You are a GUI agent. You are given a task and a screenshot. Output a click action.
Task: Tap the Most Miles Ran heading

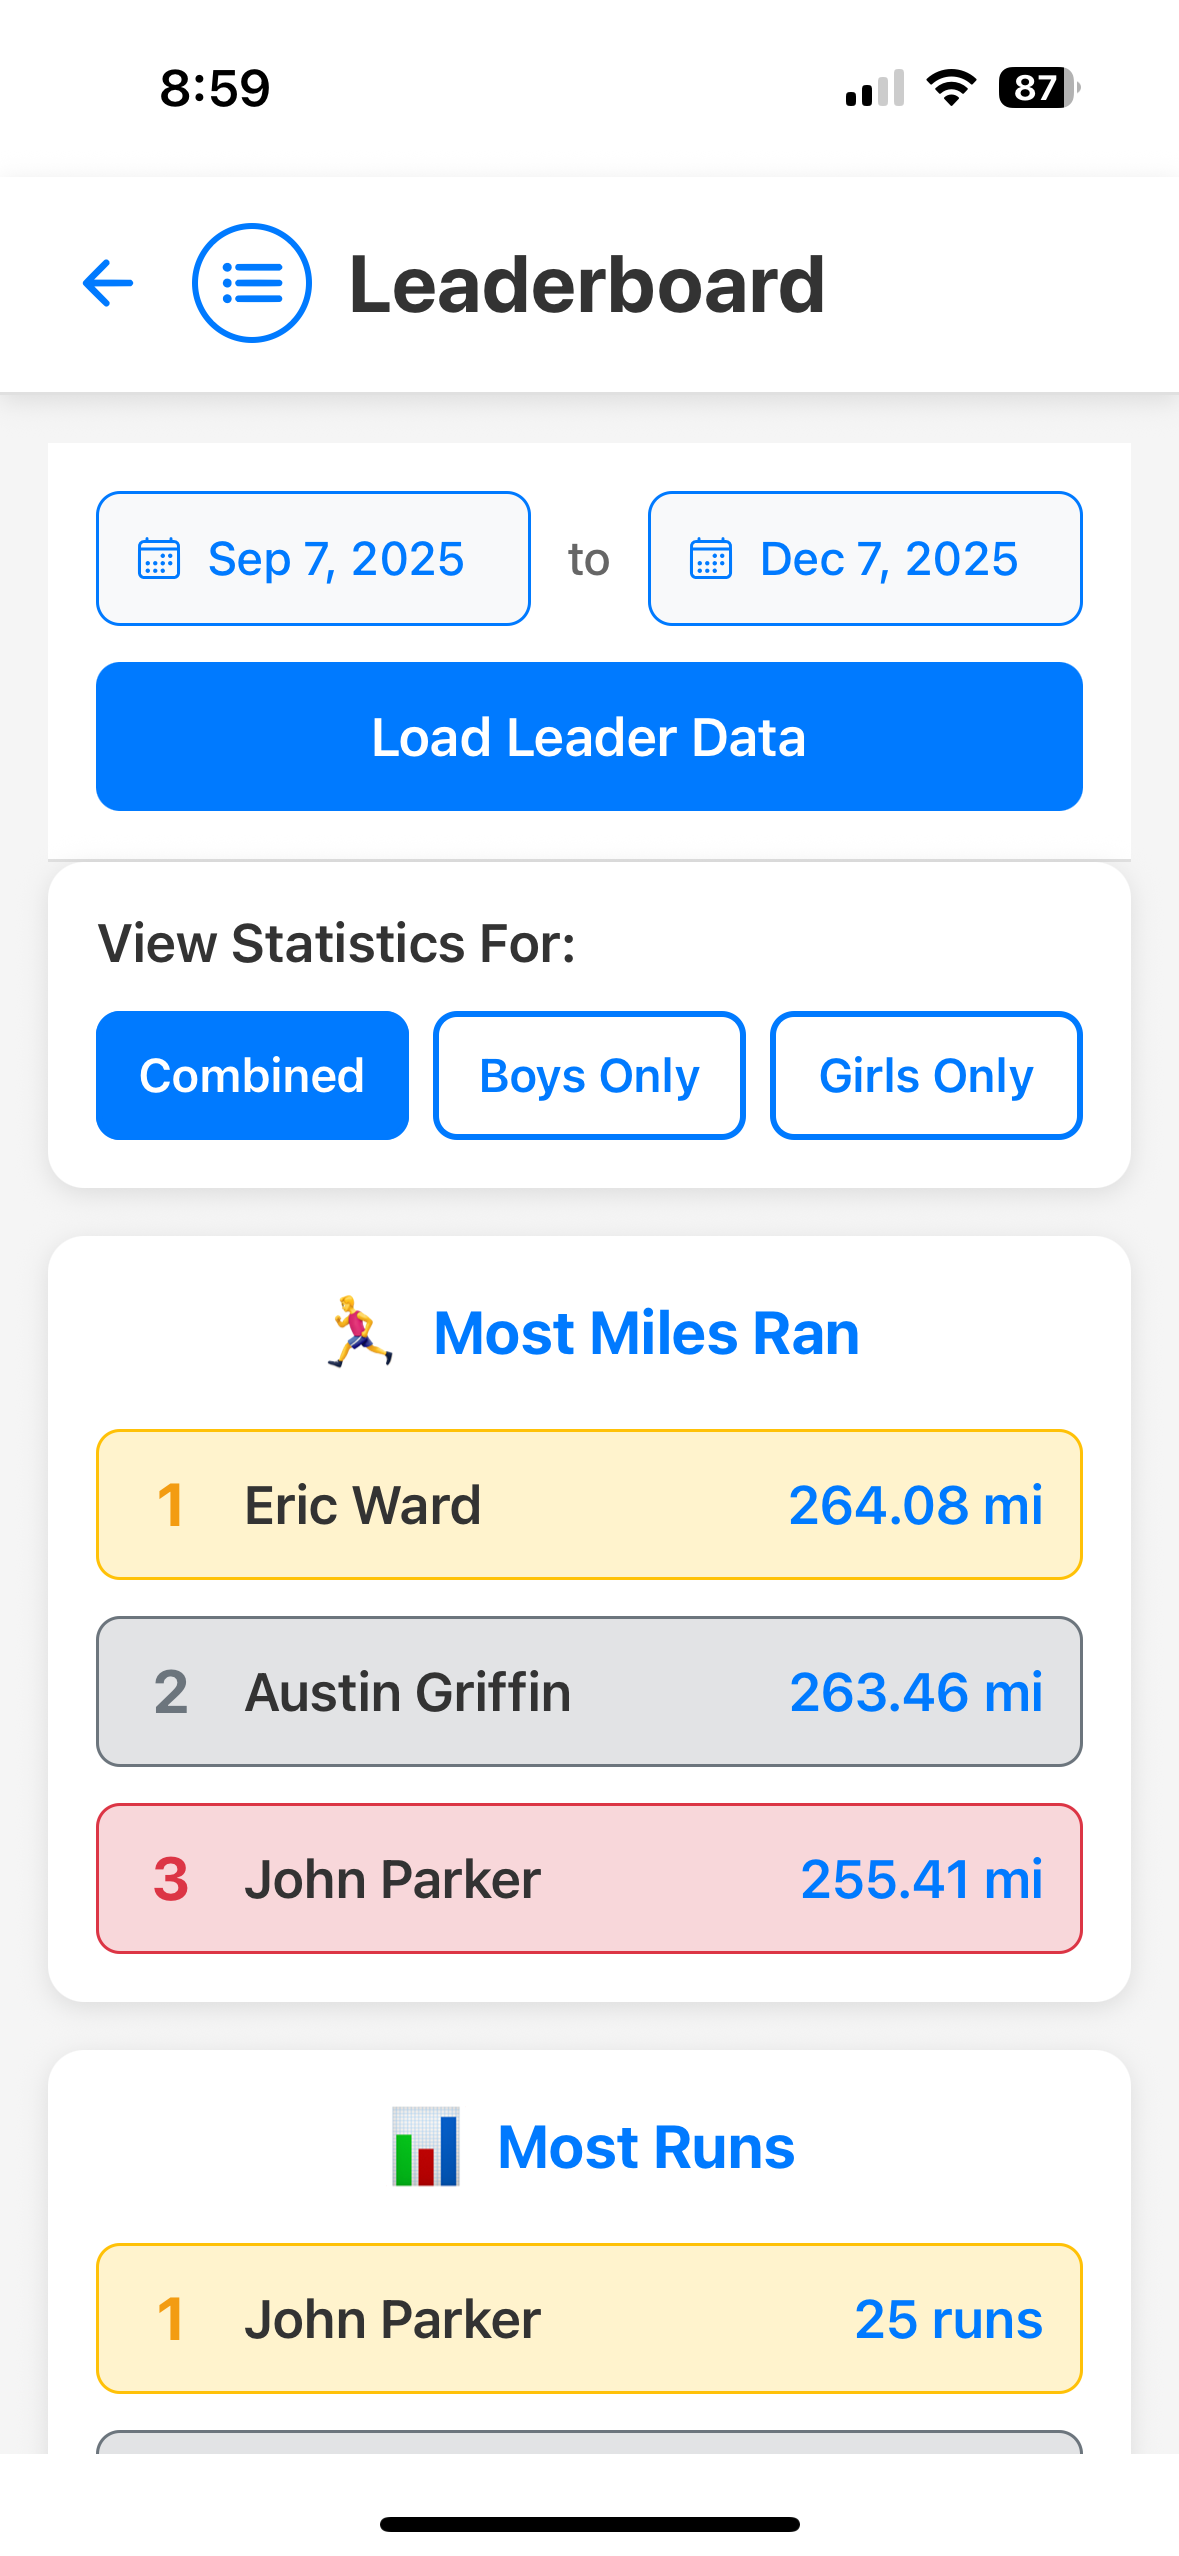646,1333
